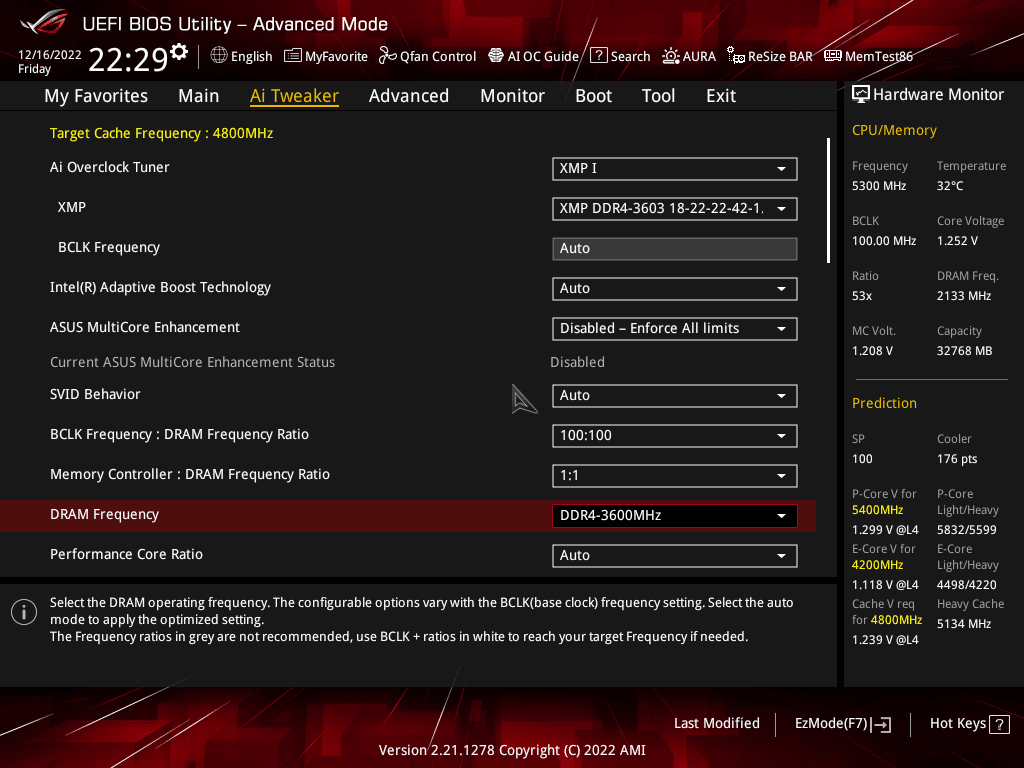Image resolution: width=1024 pixels, height=768 pixels.
Task: Click the 176 pts cooler value
Action: click(957, 459)
